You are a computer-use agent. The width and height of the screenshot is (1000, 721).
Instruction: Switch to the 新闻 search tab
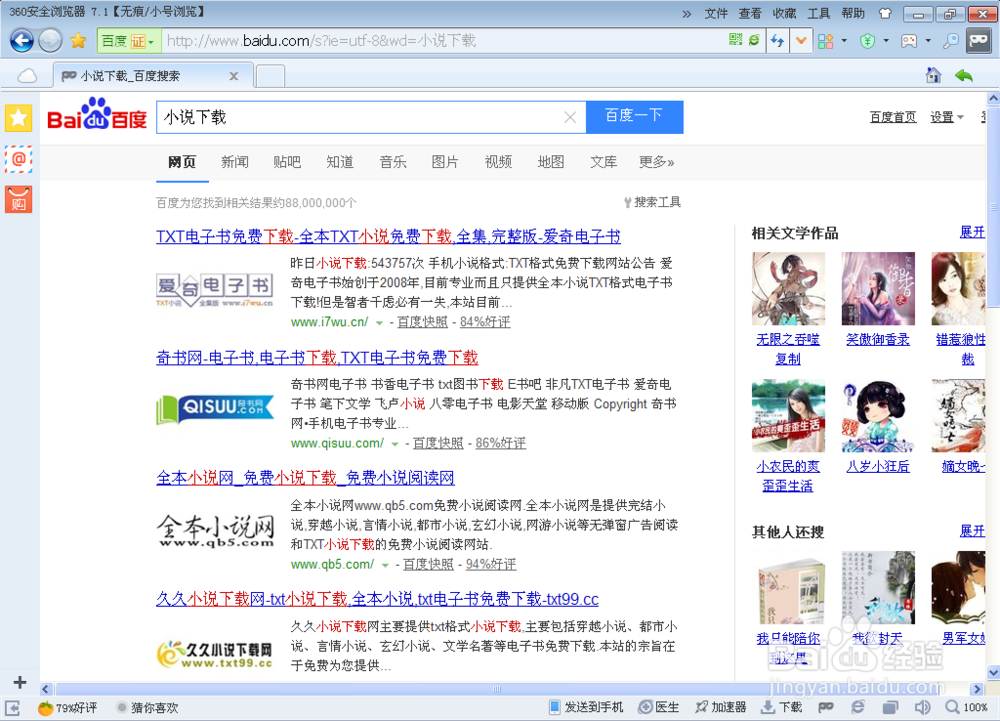pyautogui.click(x=234, y=162)
